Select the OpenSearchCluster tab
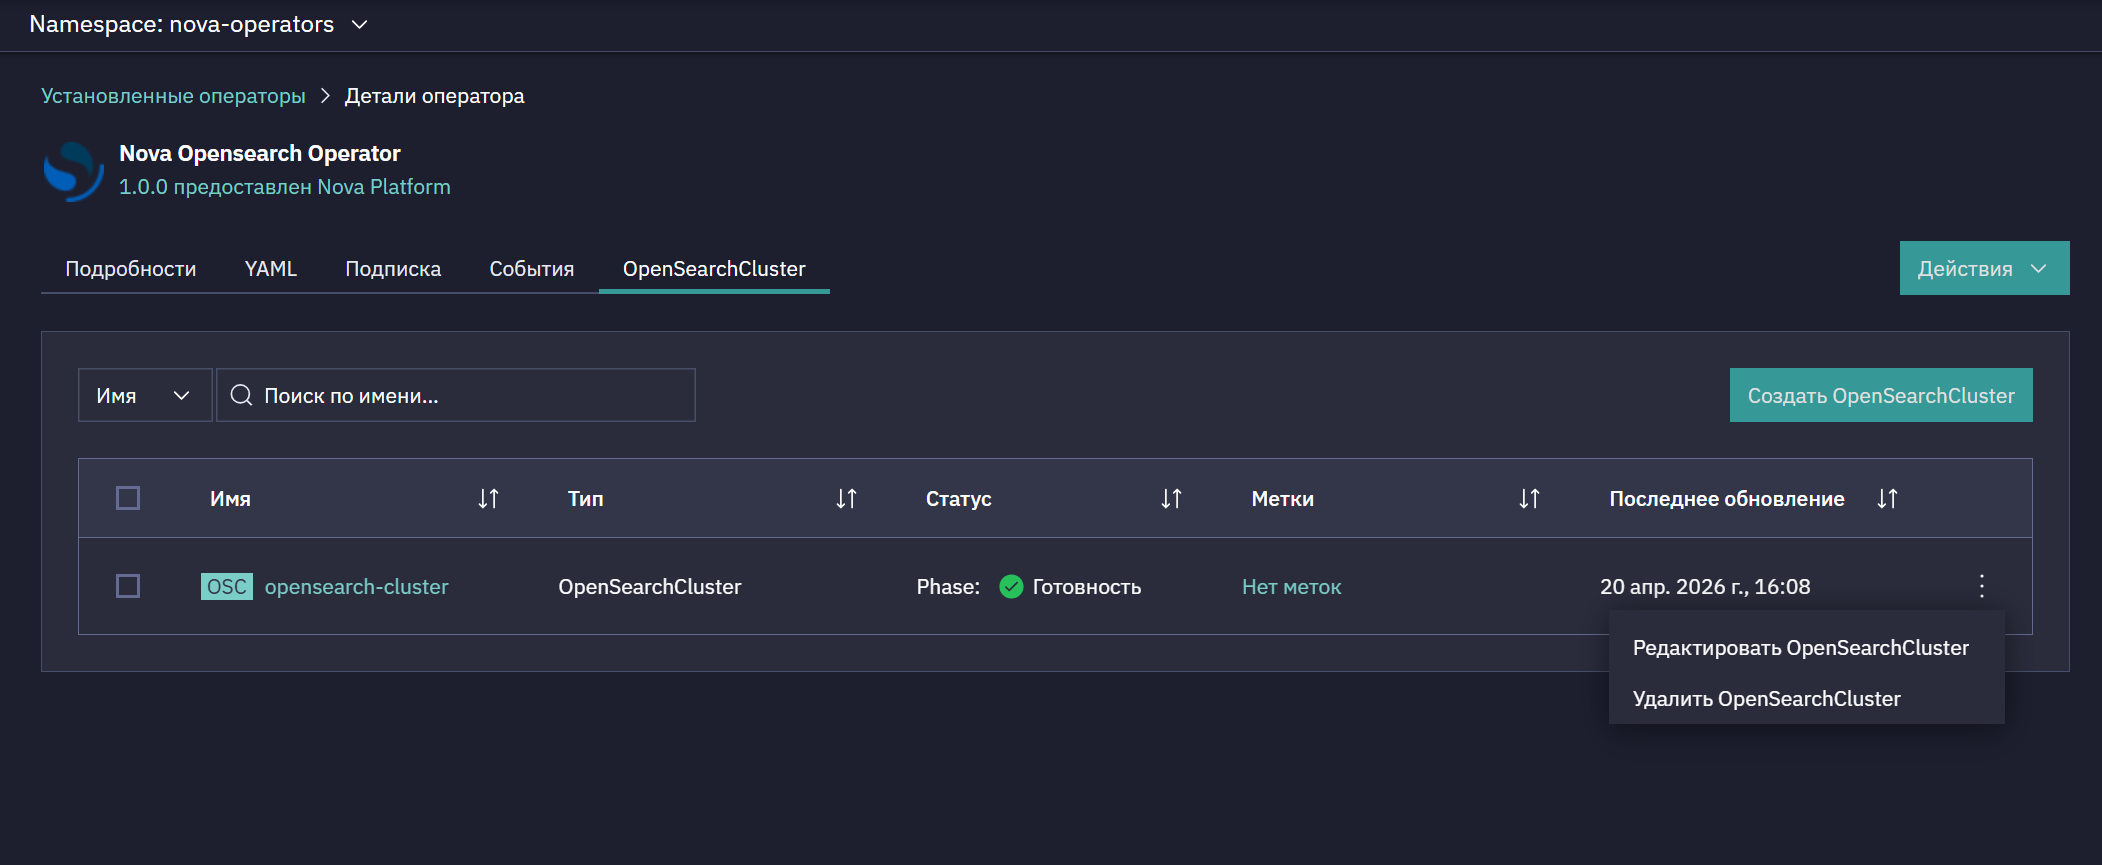Viewport: 2102px width, 865px height. coord(714,269)
